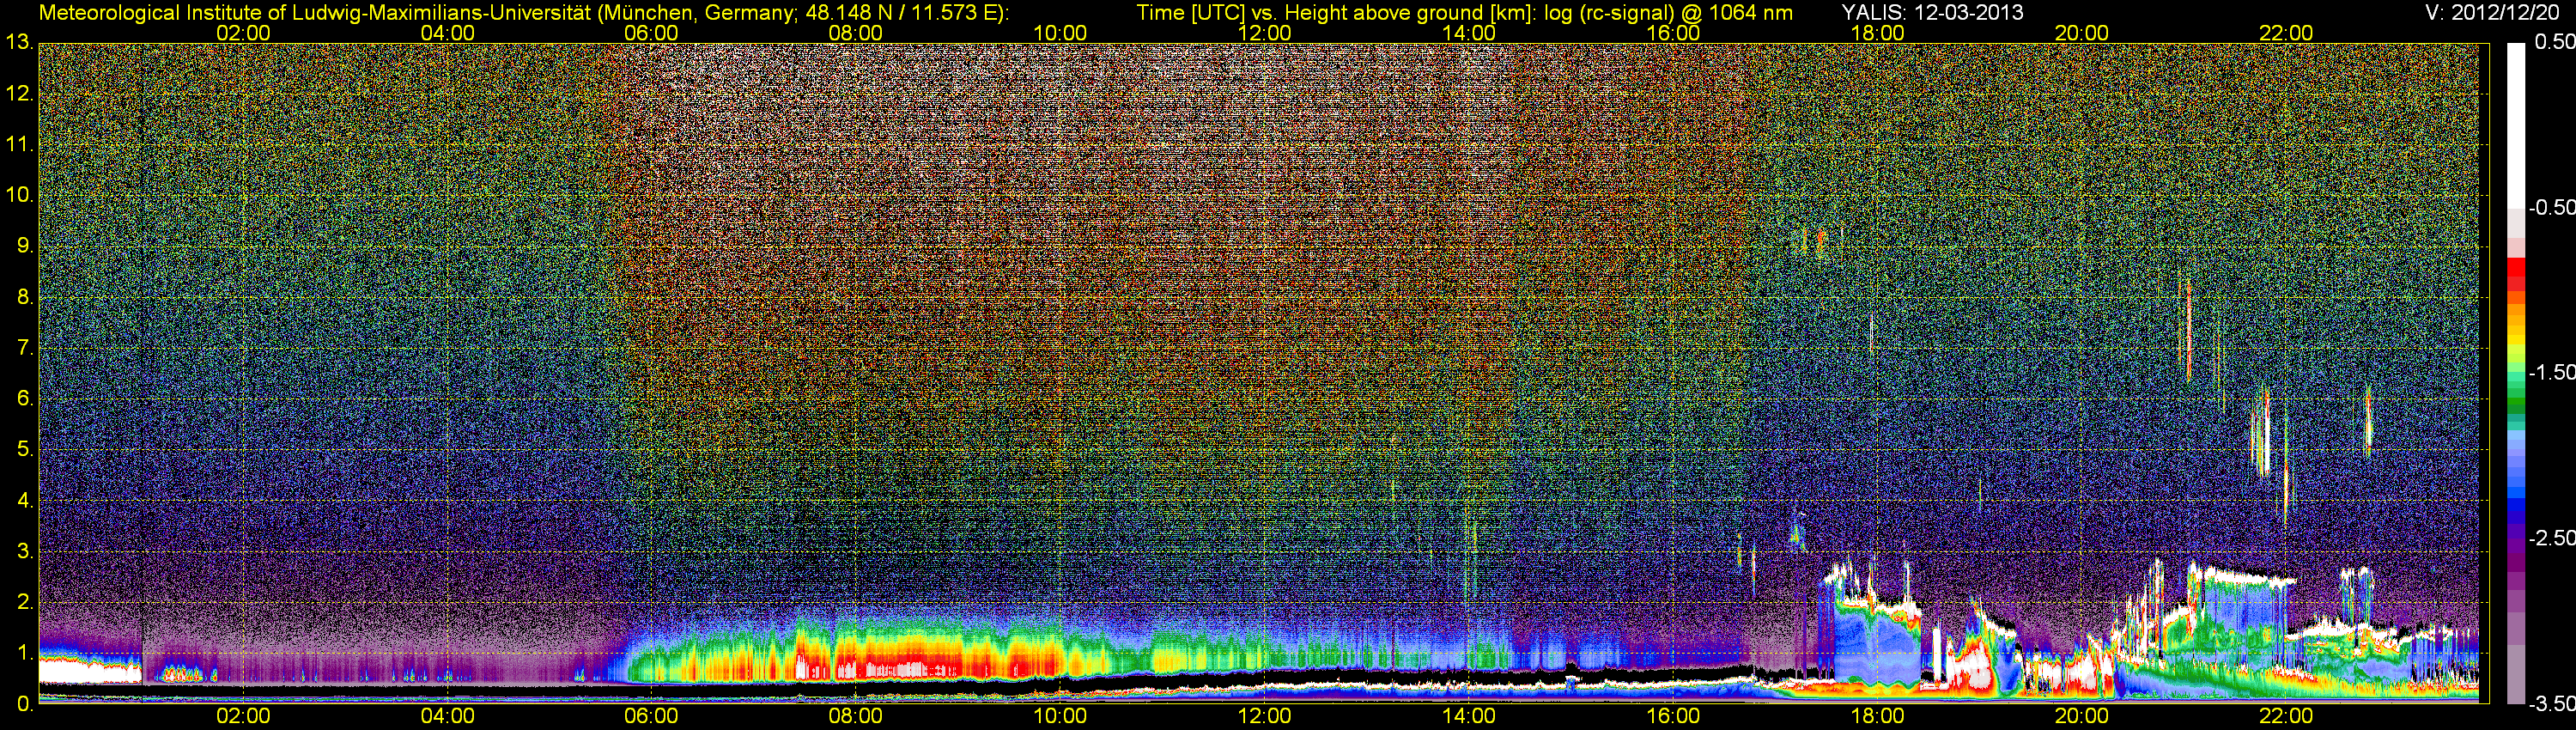
Task: Pick the white top segment of the color bar
Action: tap(2516, 125)
